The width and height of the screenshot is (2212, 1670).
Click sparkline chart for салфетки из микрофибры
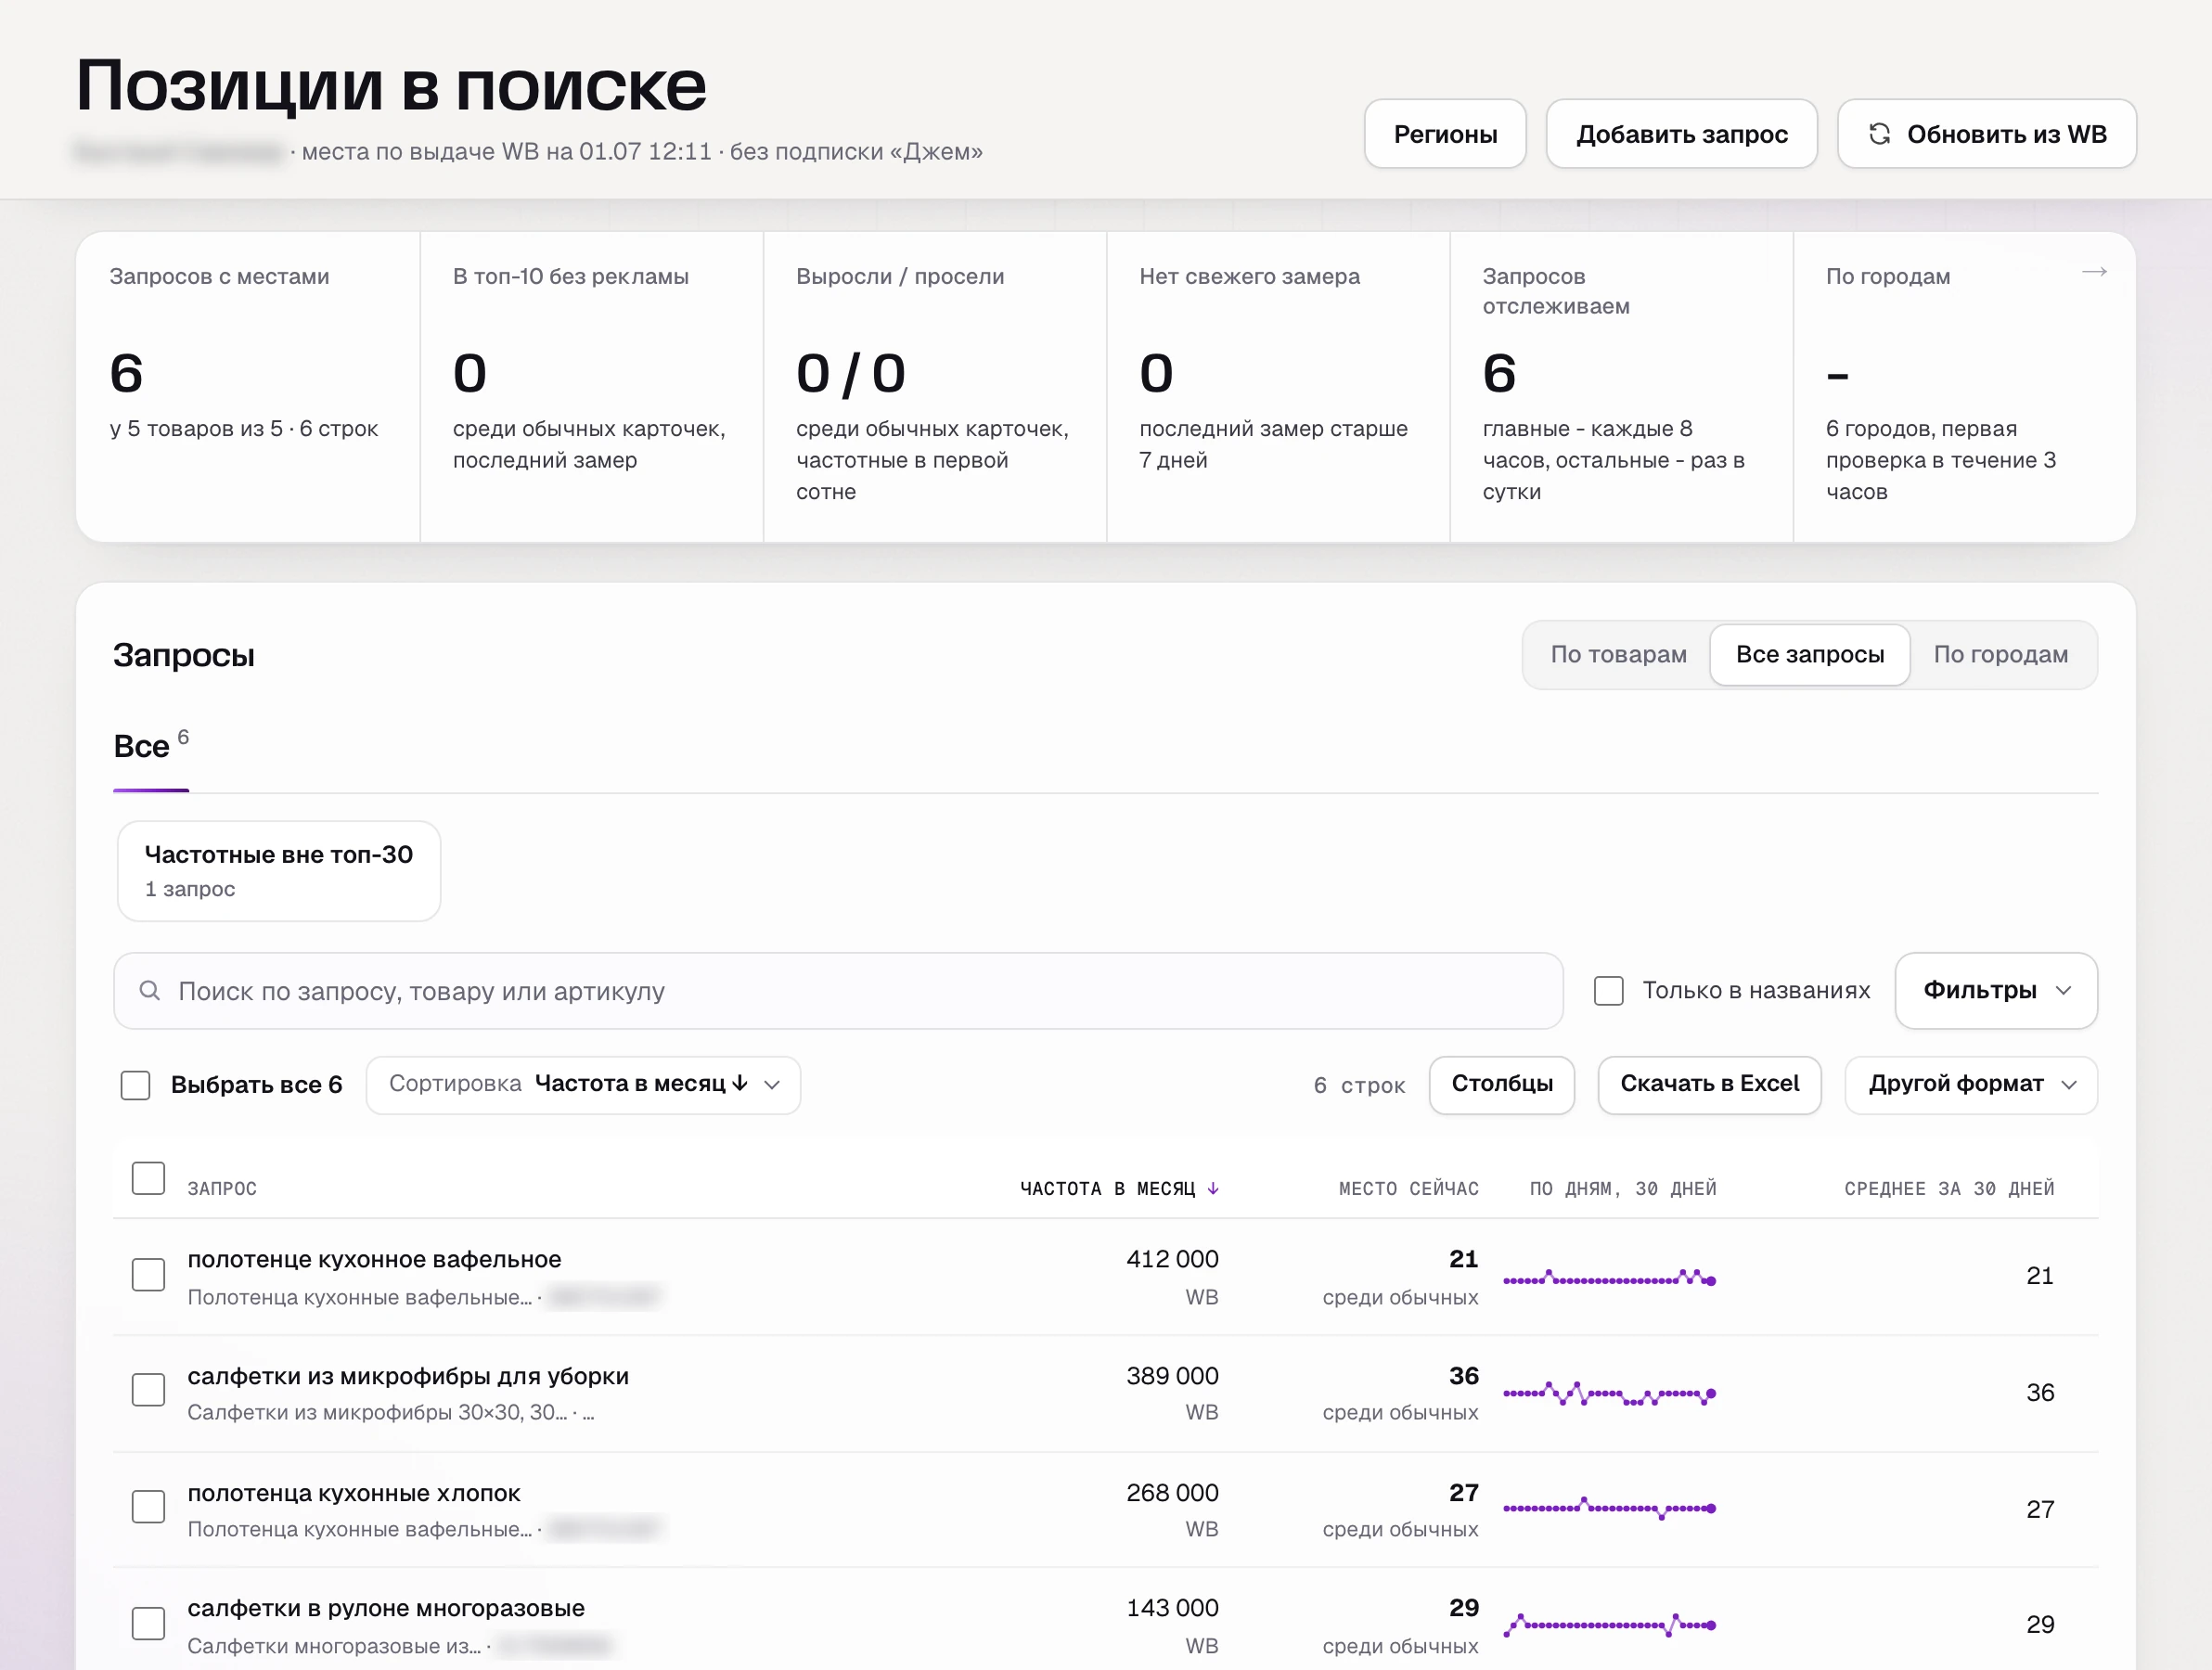click(x=1609, y=1393)
